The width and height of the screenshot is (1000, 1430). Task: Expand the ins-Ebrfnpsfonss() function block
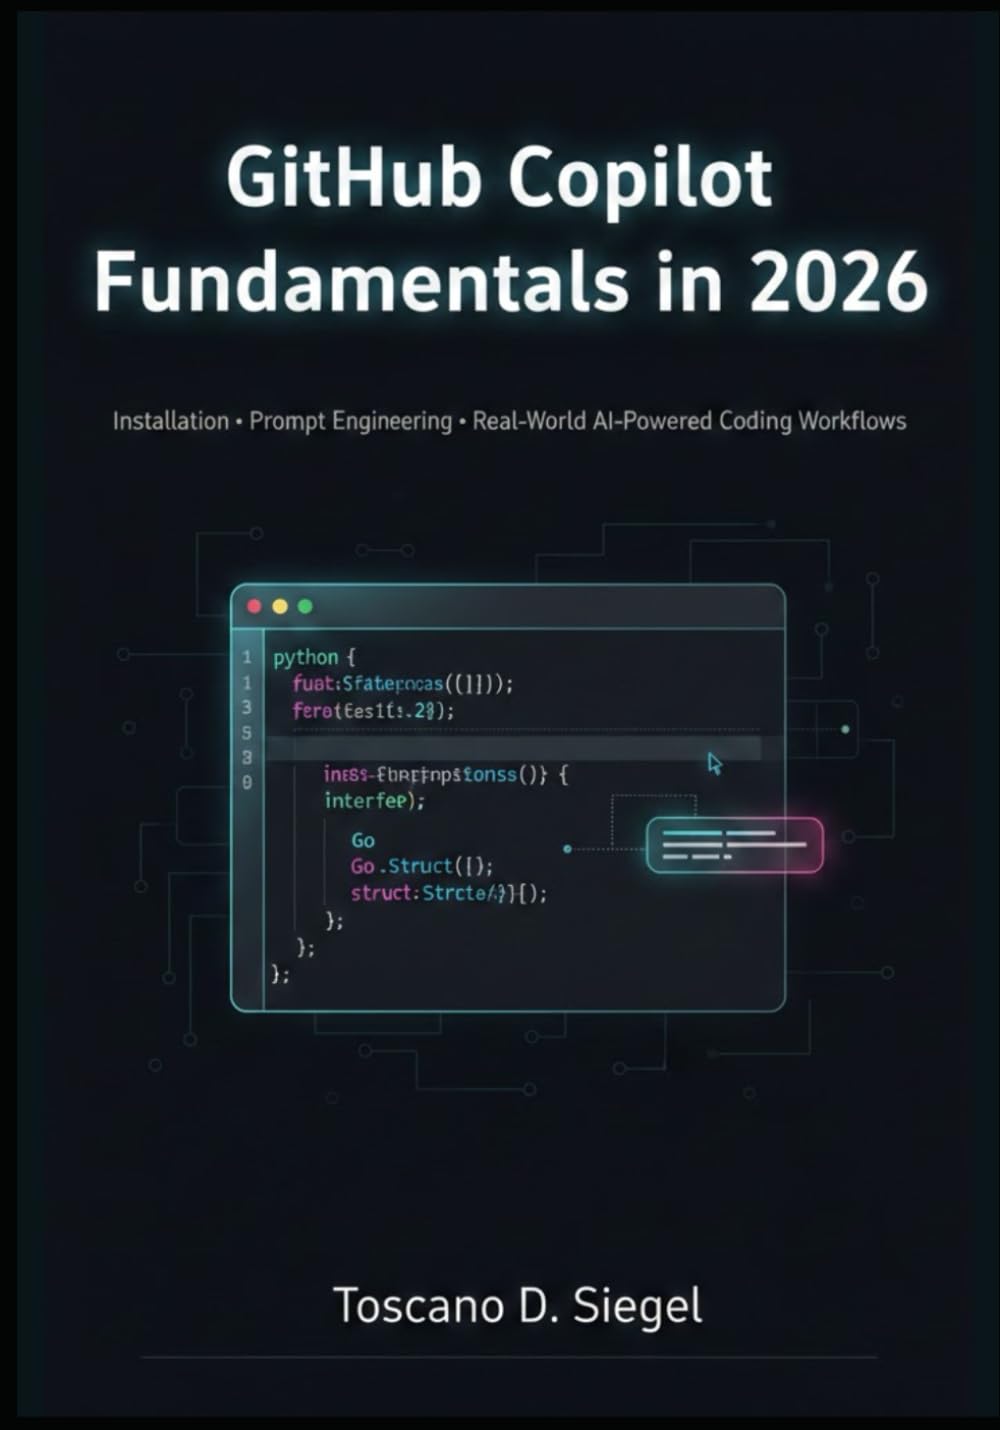point(440,774)
